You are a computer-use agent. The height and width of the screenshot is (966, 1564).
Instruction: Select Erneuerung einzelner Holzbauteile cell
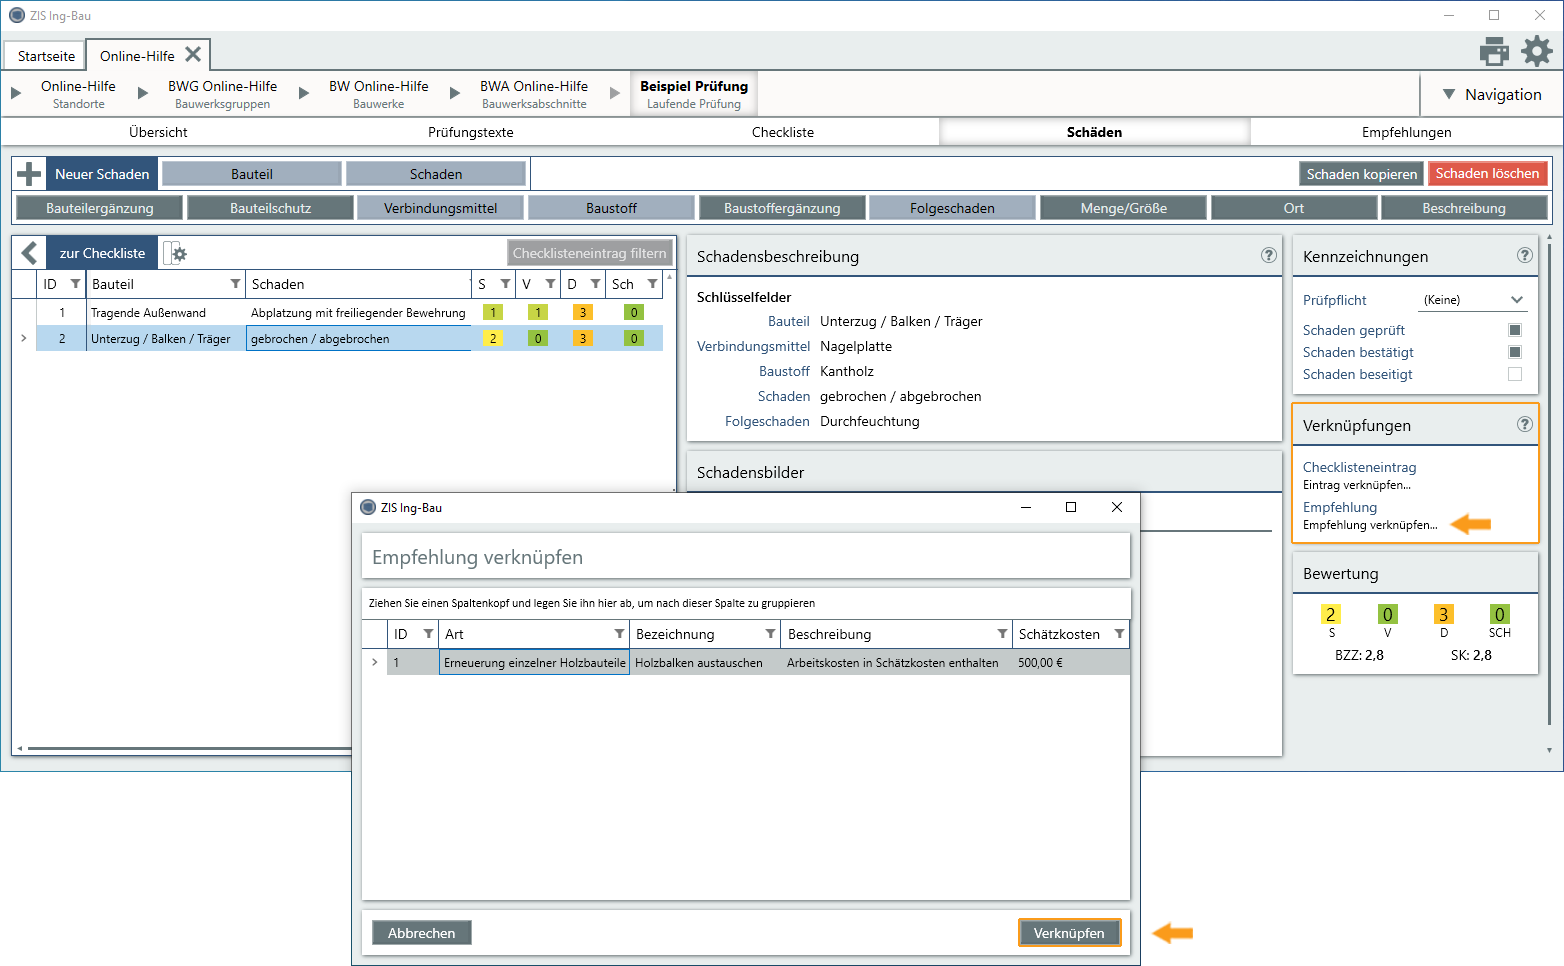pos(534,662)
